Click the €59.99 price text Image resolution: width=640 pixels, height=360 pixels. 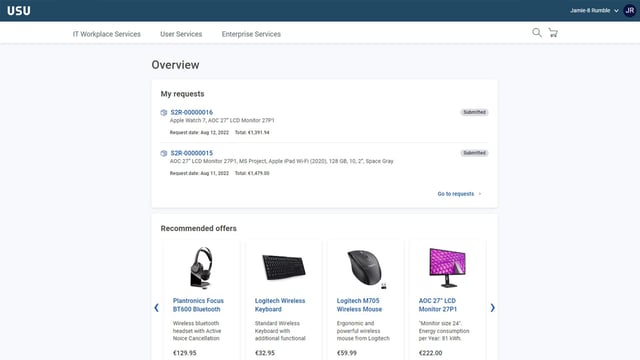coord(347,353)
